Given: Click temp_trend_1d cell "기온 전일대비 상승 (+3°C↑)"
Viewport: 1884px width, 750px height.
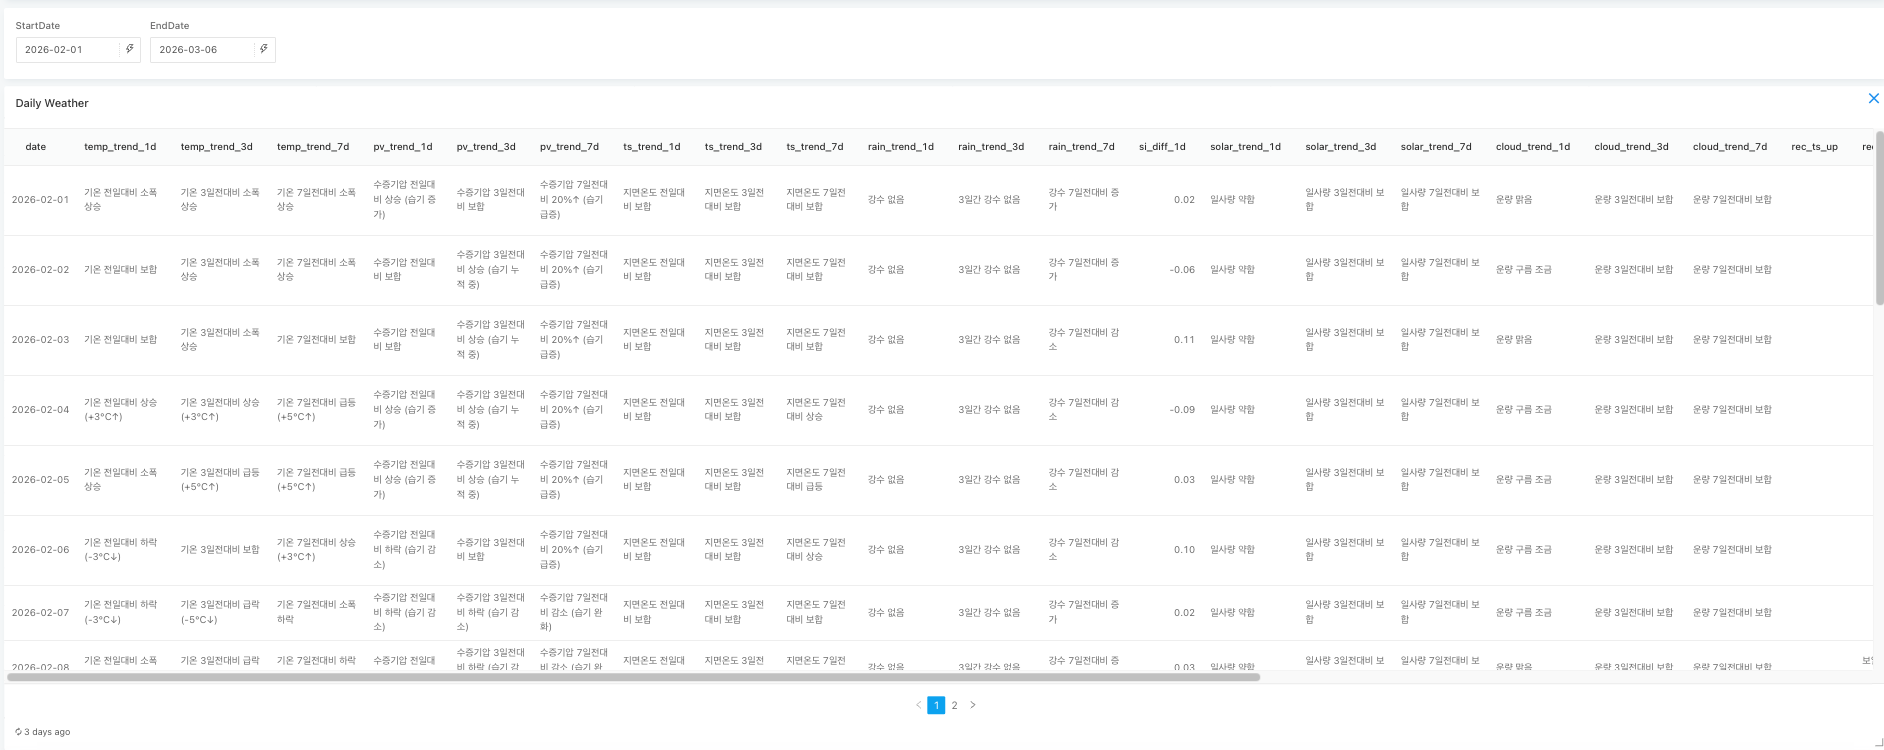Looking at the screenshot, I should point(120,410).
